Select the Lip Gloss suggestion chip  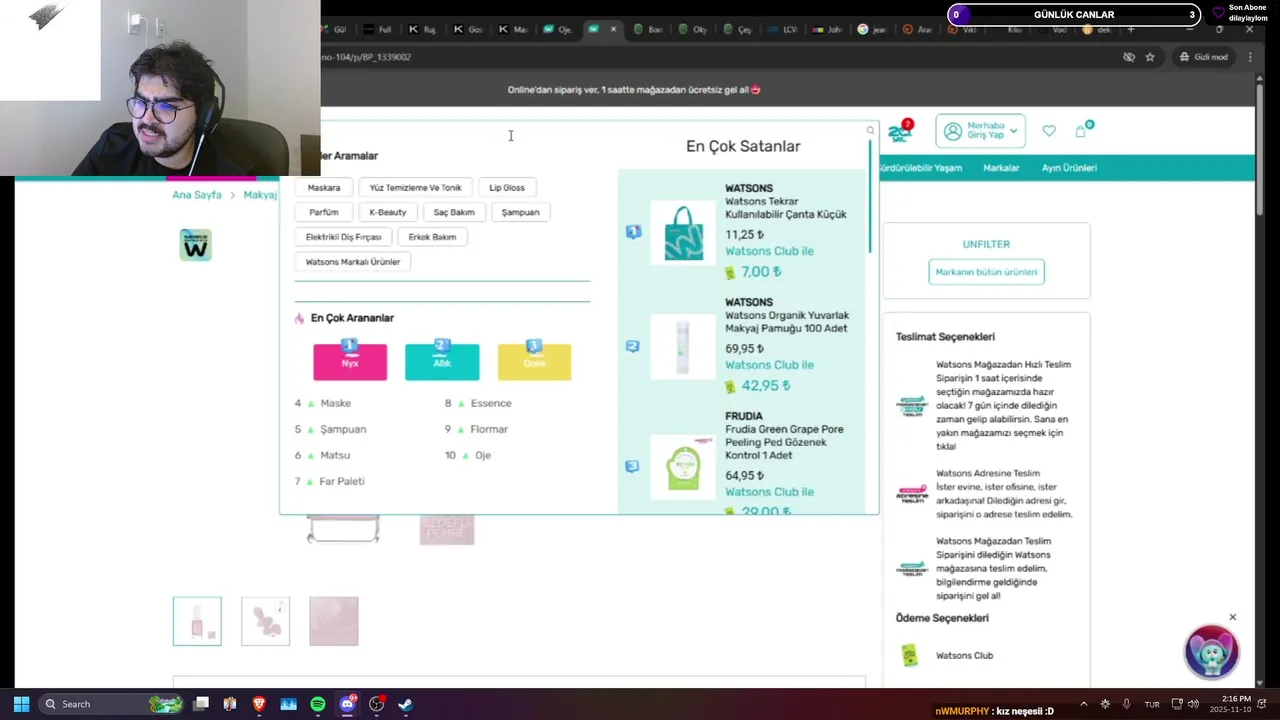[x=507, y=187]
